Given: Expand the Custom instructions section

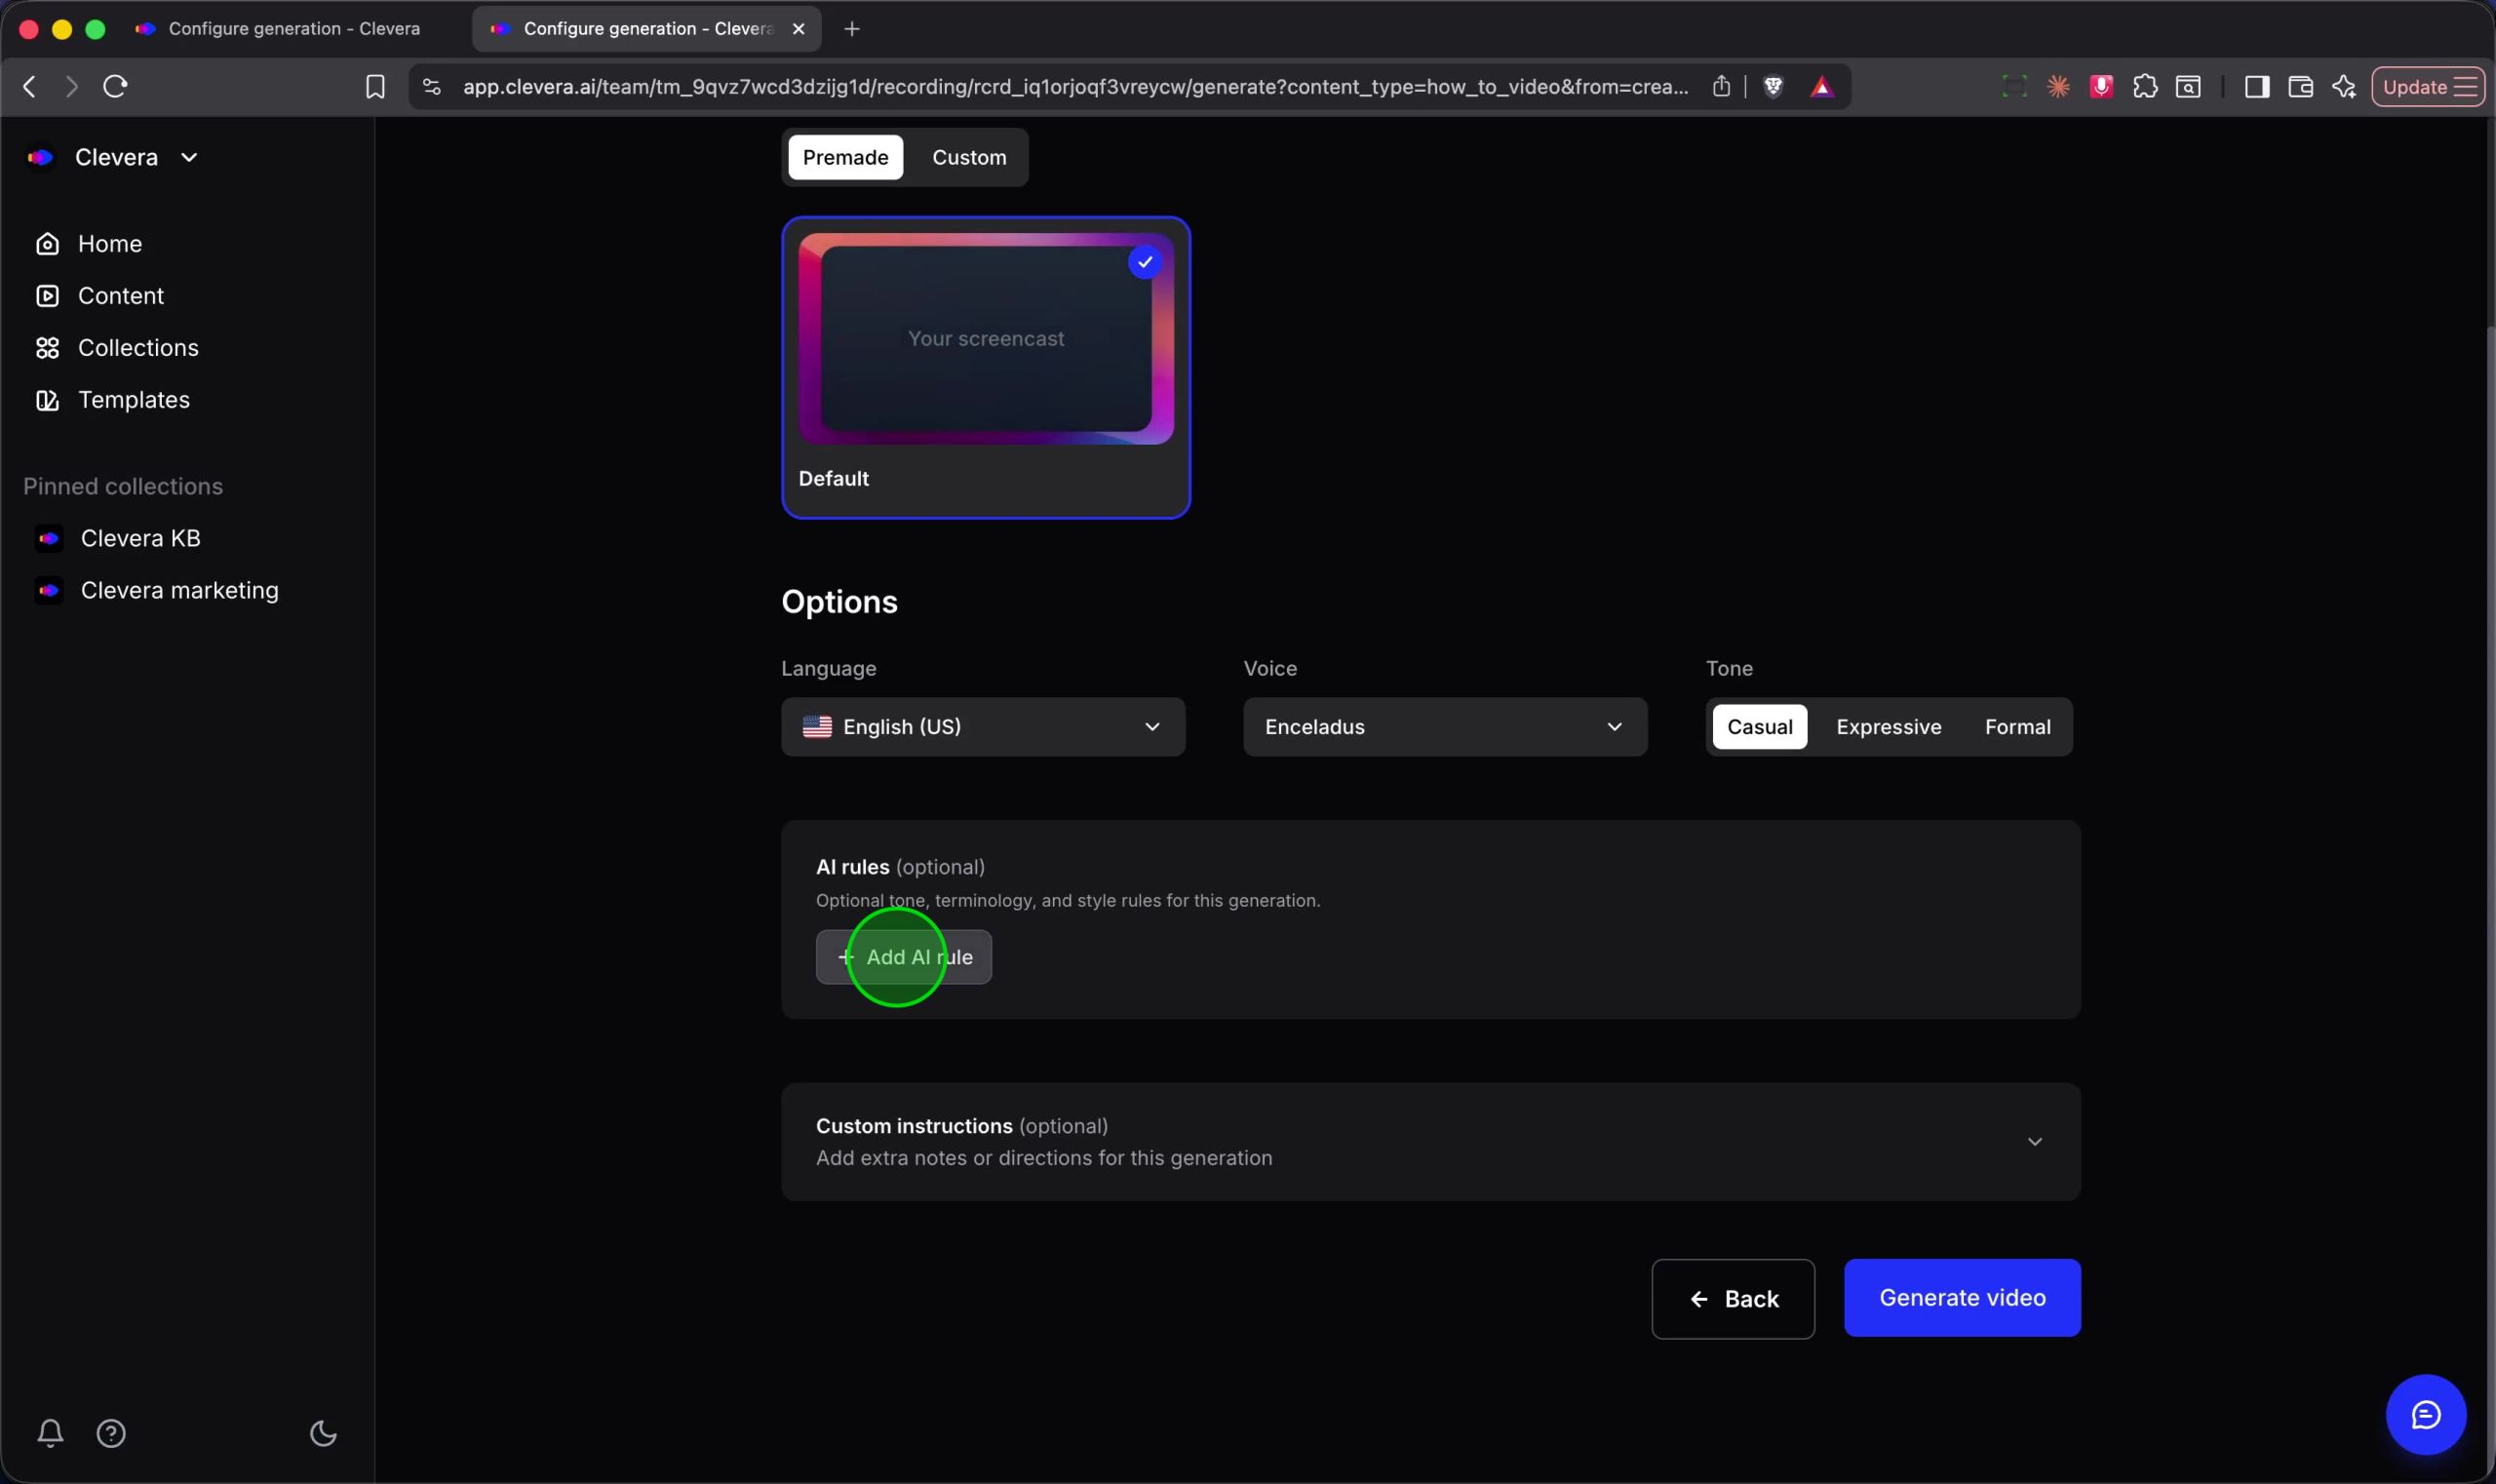Looking at the screenshot, I should point(1430,1142).
